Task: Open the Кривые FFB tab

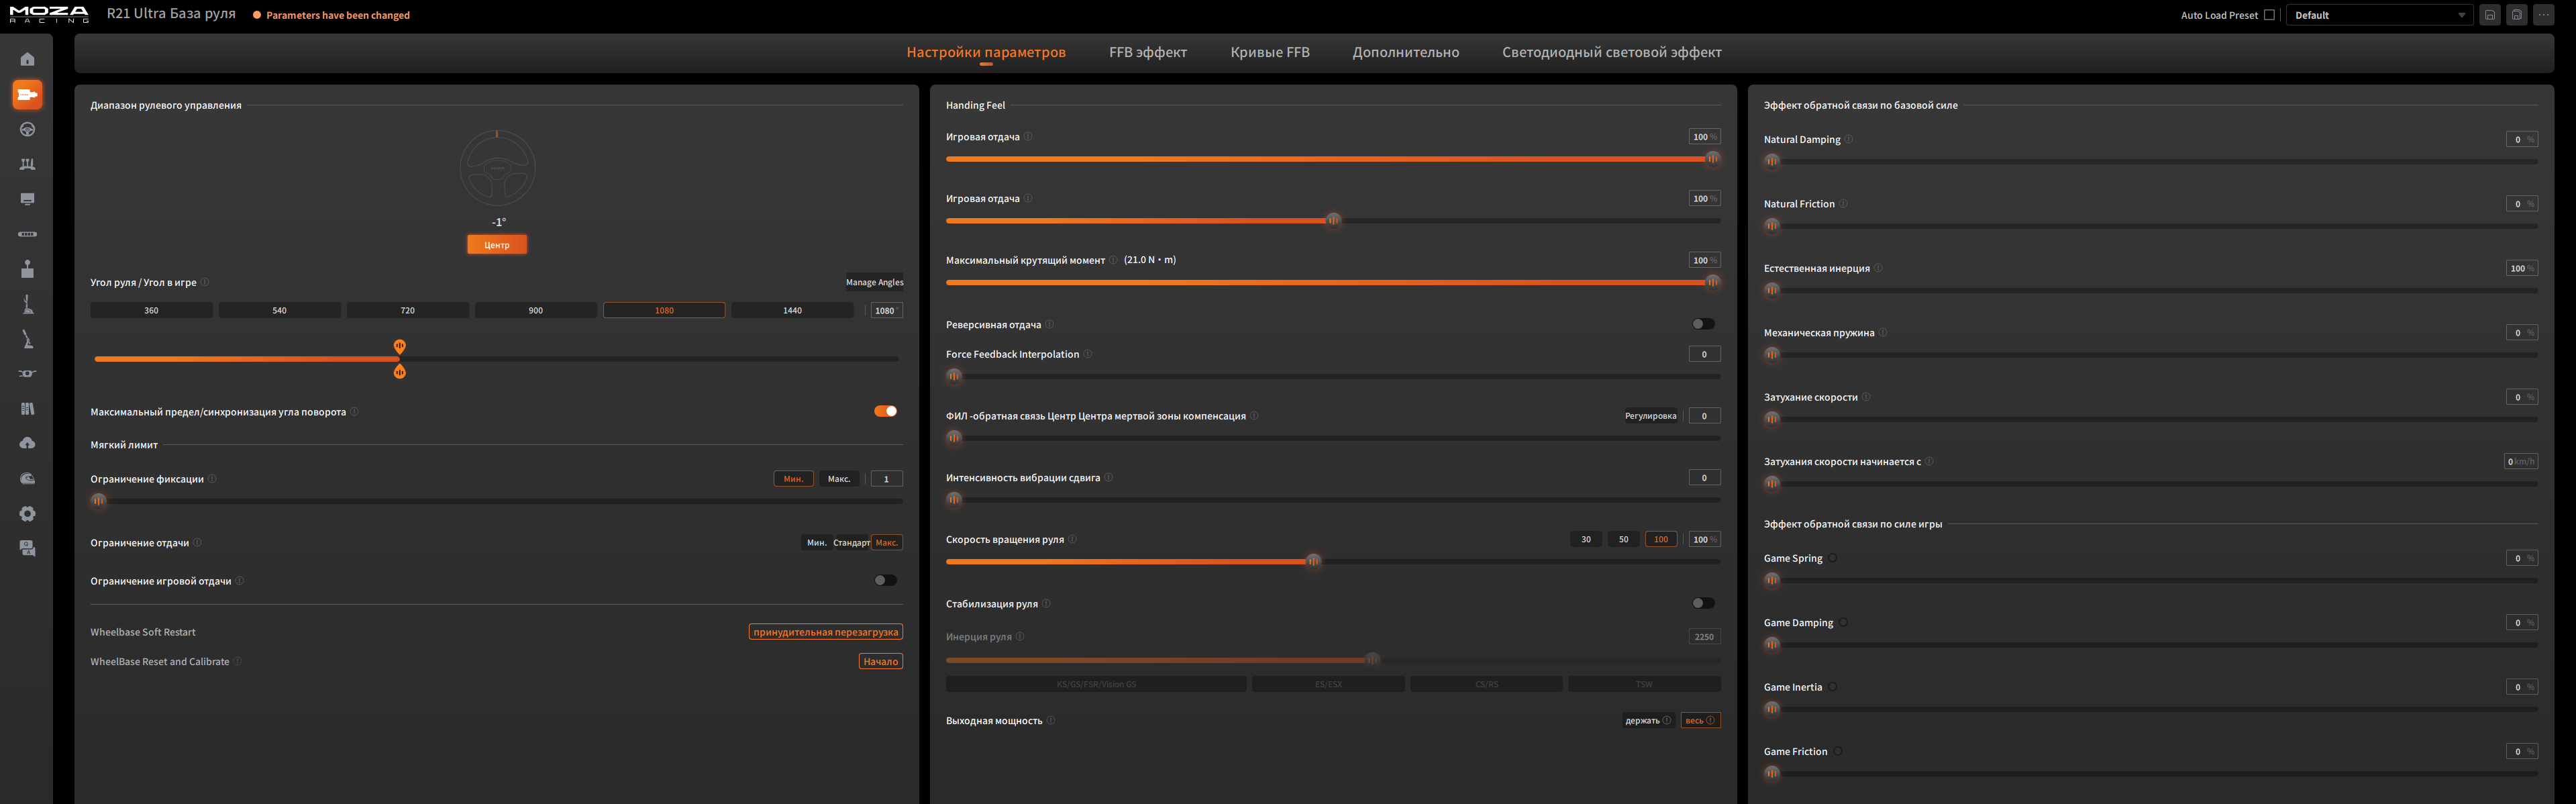Action: tap(1269, 52)
